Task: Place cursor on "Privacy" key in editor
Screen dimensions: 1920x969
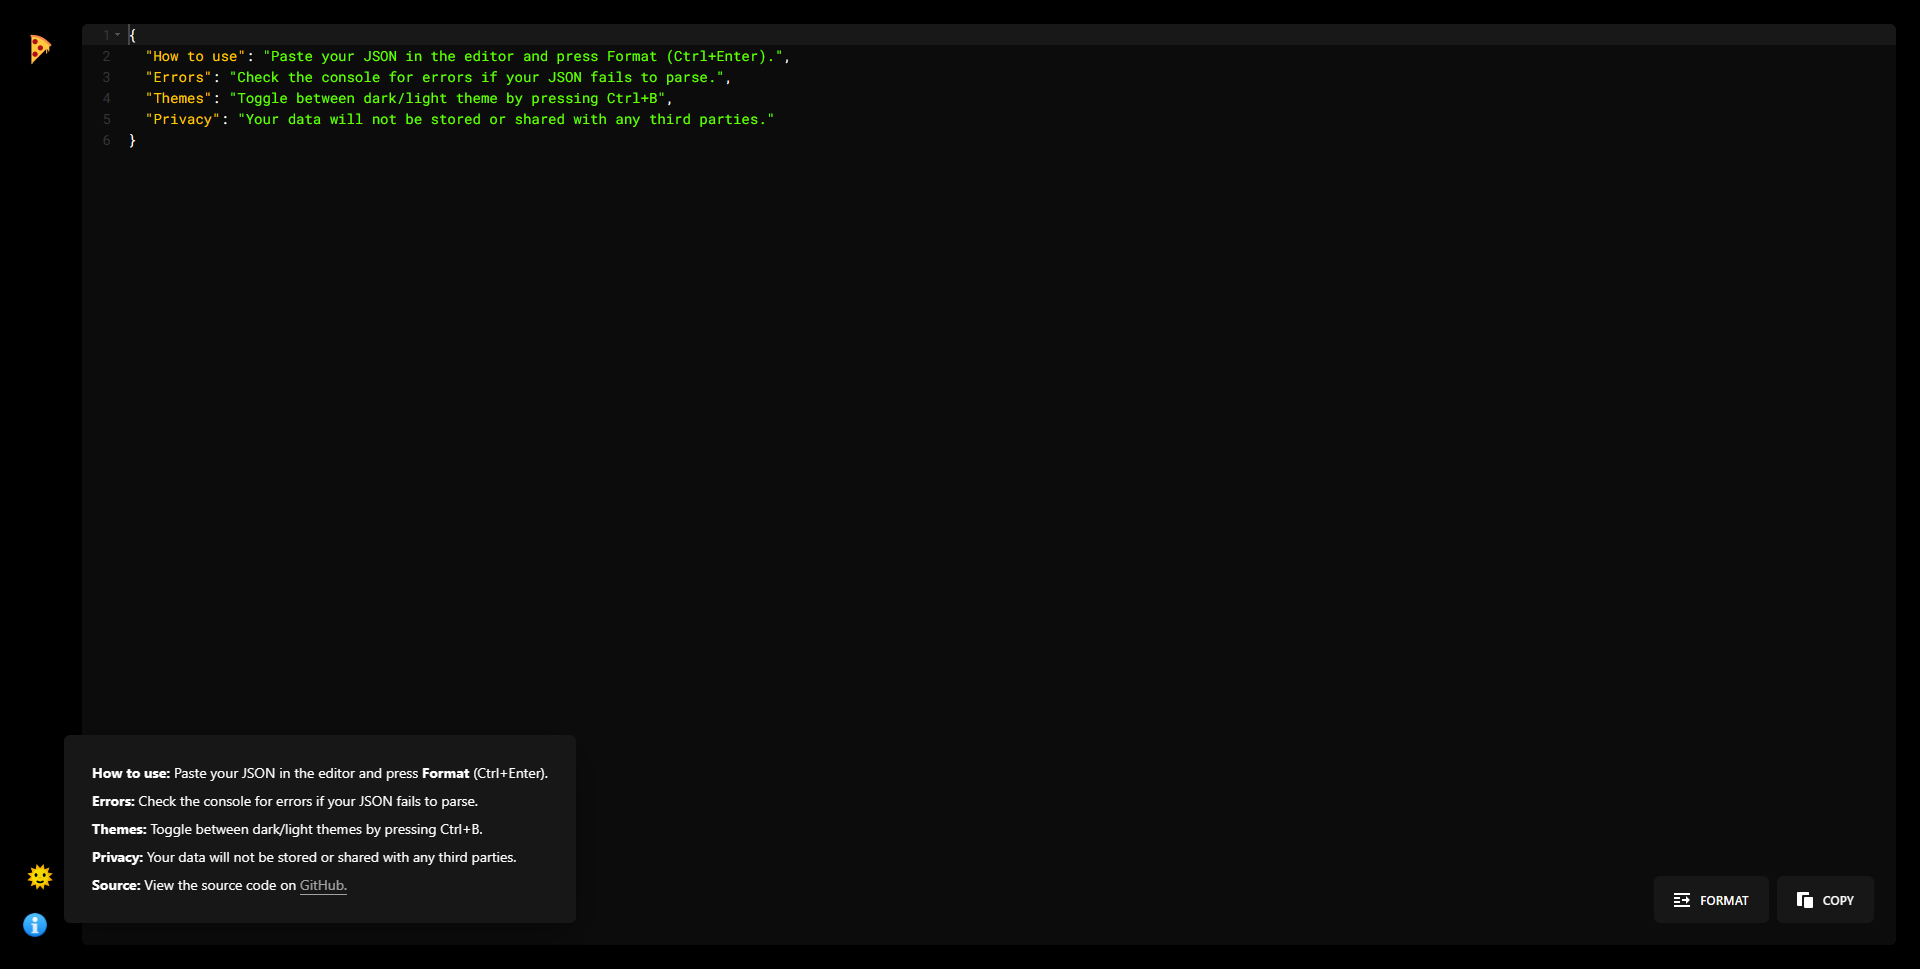Action: pyautogui.click(x=183, y=119)
